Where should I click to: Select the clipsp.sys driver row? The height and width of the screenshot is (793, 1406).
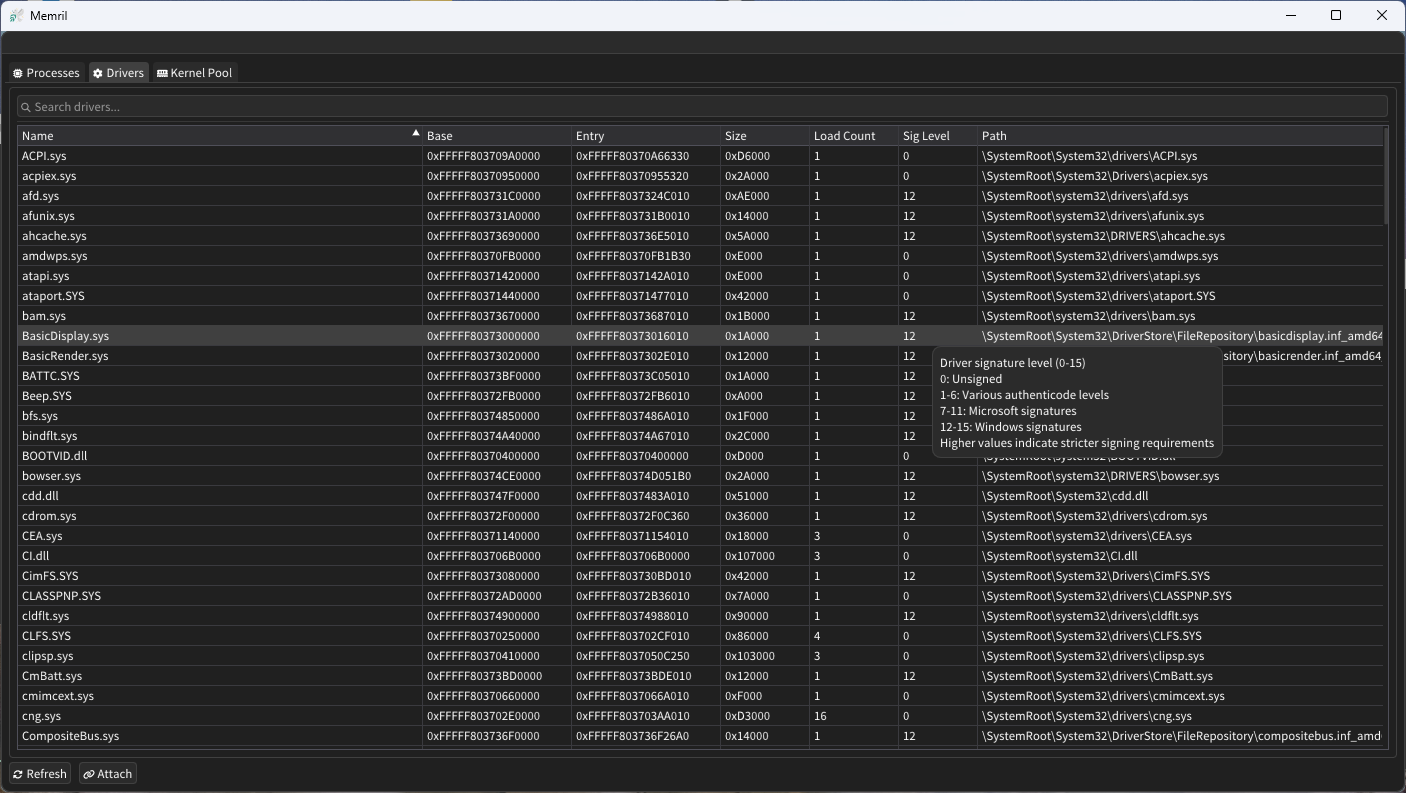[700, 656]
